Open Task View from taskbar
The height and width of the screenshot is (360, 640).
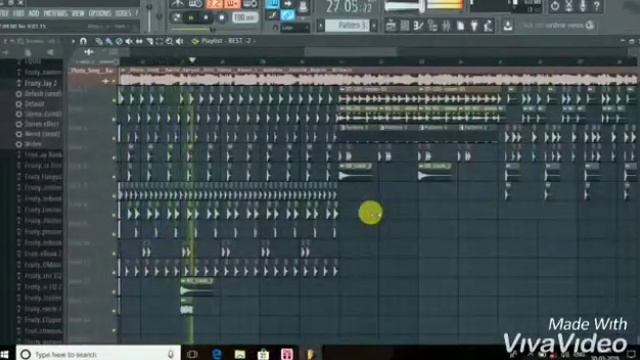coord(192,354)
